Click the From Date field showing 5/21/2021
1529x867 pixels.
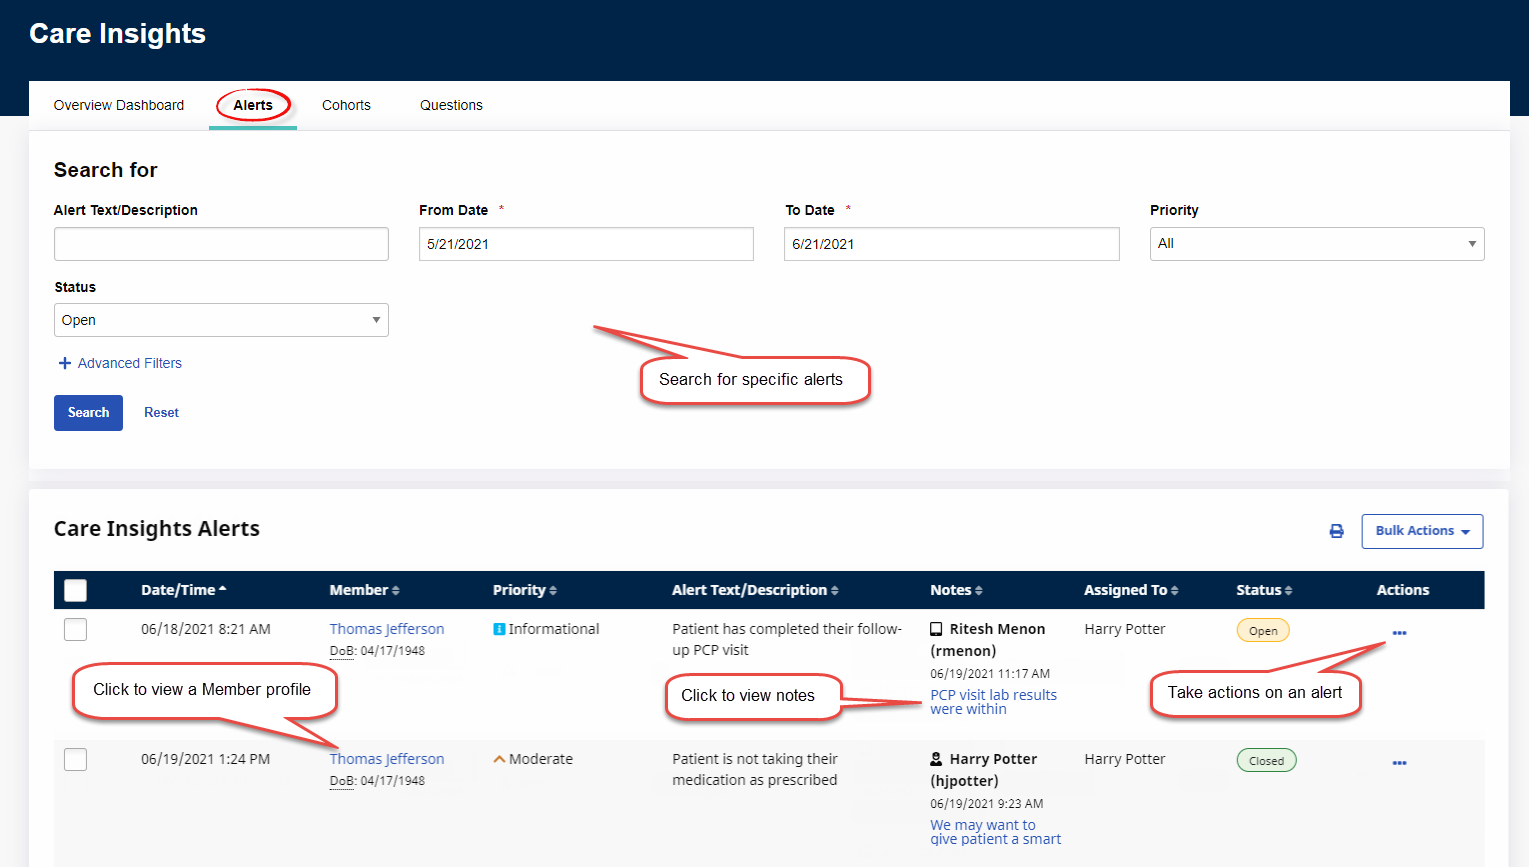585,243
